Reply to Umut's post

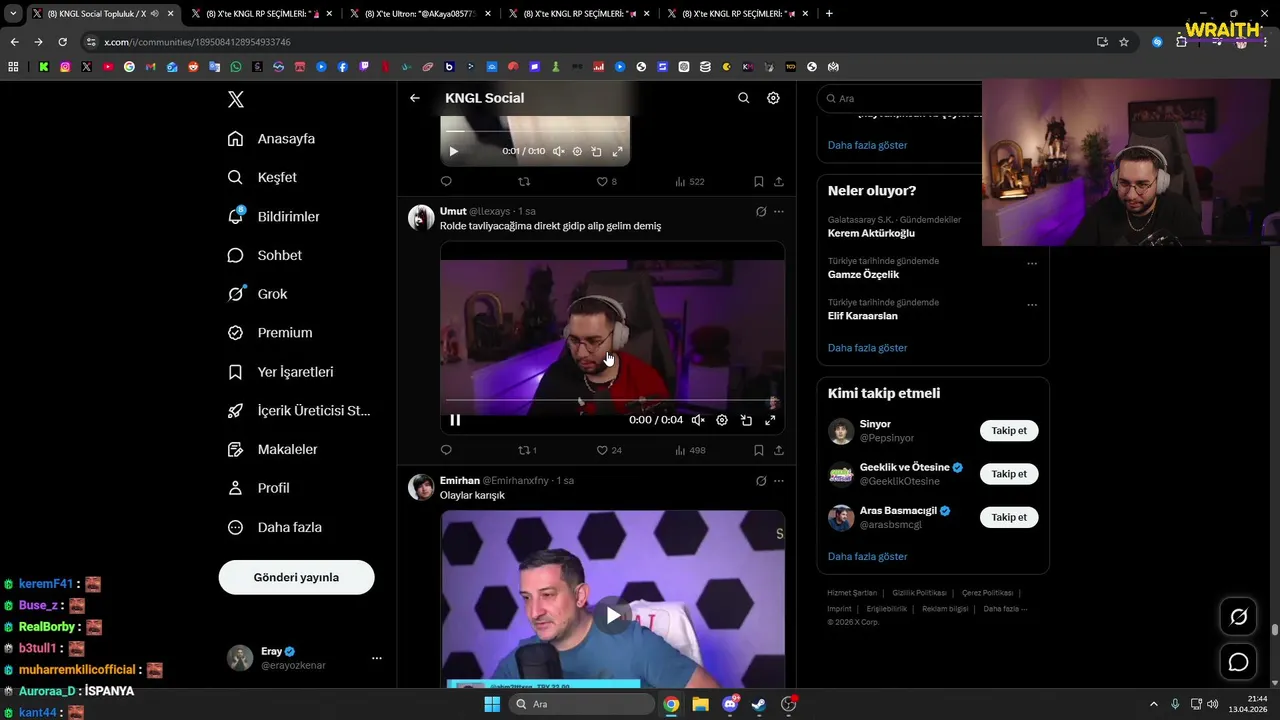click(x=446, y=450)
